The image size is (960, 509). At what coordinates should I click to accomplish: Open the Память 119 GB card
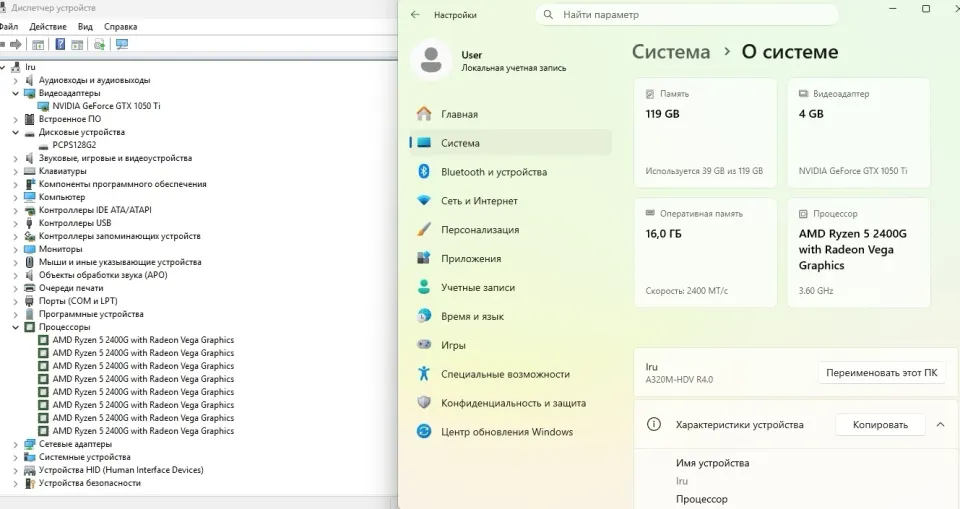[x=705, y=132]
